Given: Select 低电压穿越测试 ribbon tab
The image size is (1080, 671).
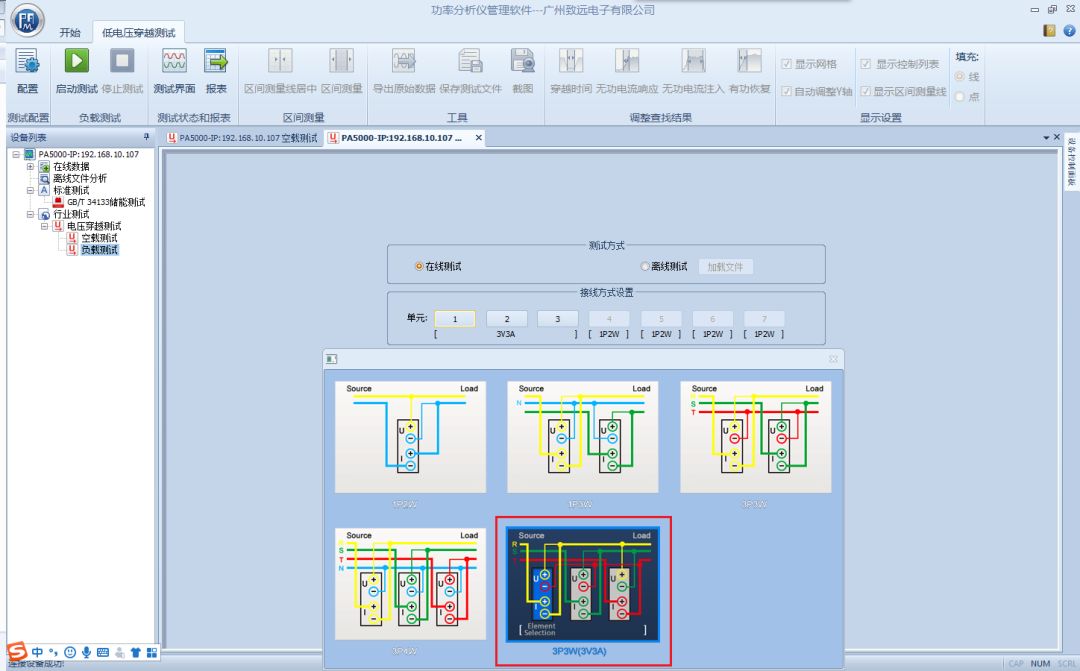Looking at the screenshot, I should 138,32.
